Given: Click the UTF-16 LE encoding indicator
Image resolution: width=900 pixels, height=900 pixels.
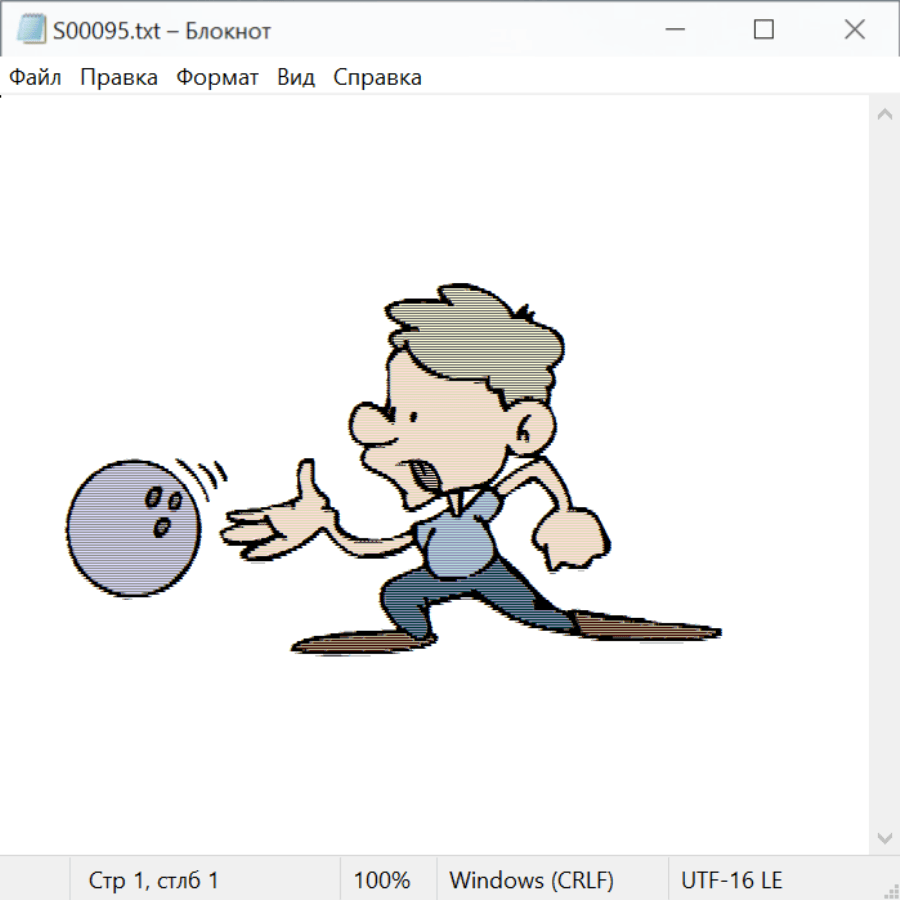Looking at the screenshot, I should point(731,880).
